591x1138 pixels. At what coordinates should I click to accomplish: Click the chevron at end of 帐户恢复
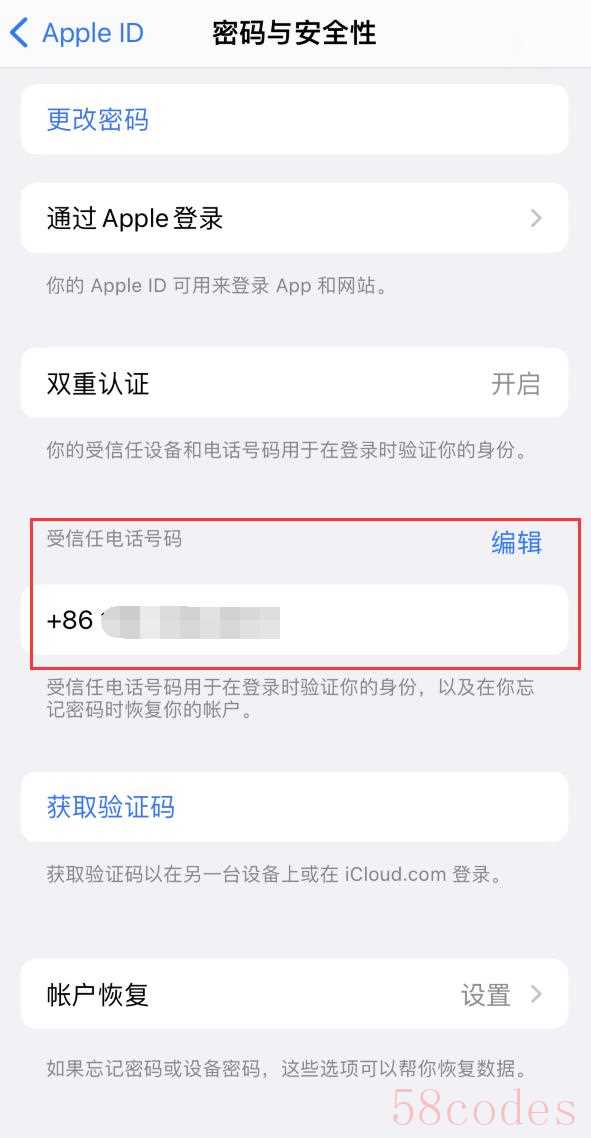(x=536, y=994)
